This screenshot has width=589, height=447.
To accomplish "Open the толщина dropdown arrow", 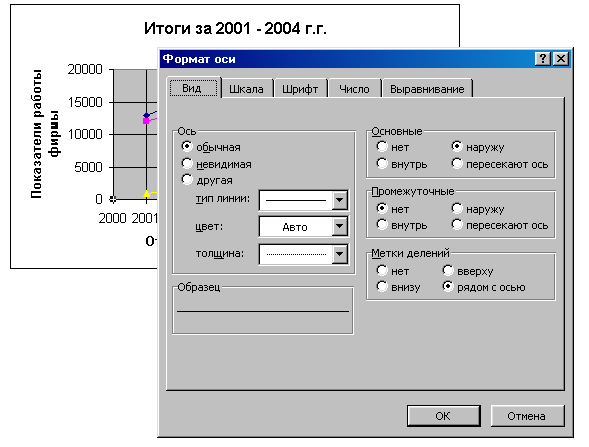I will click(340, 254).
